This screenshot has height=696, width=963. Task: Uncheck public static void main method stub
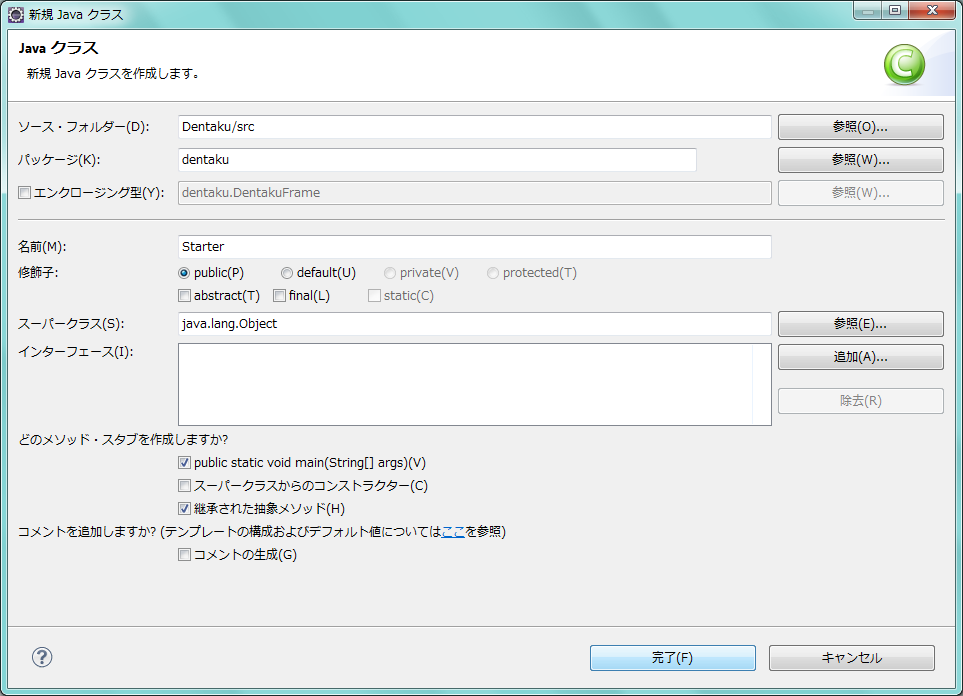tap(184, 463)
